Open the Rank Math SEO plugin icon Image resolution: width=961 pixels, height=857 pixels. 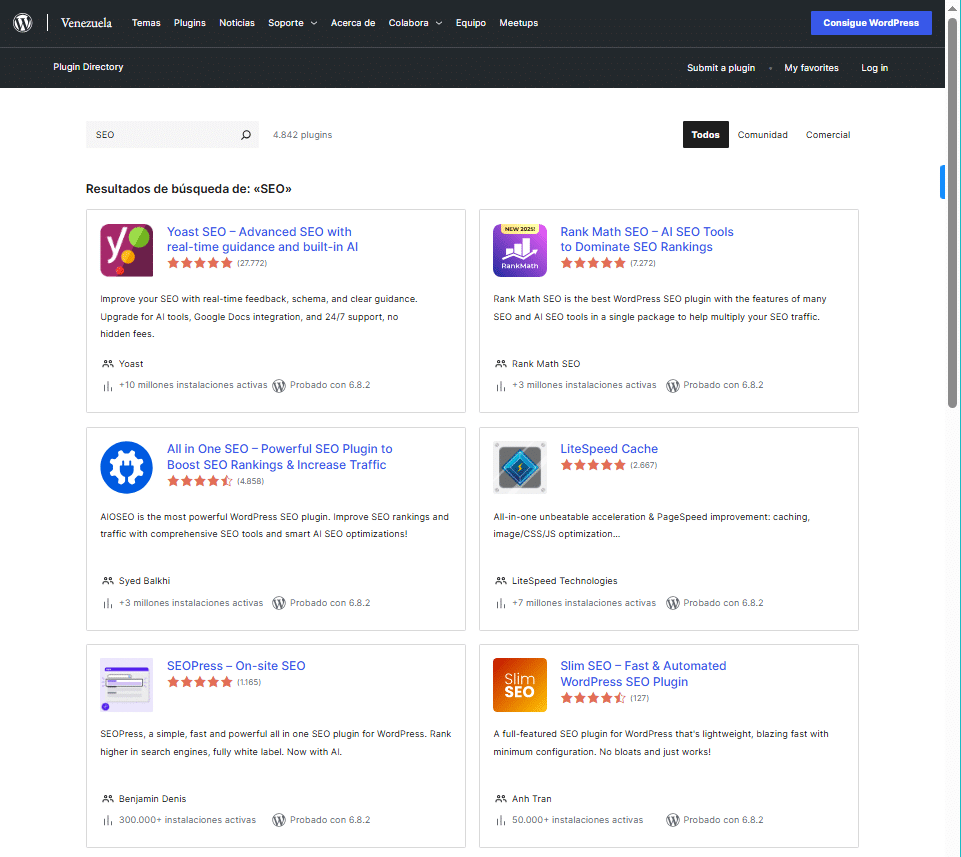[x=520, y=250]
